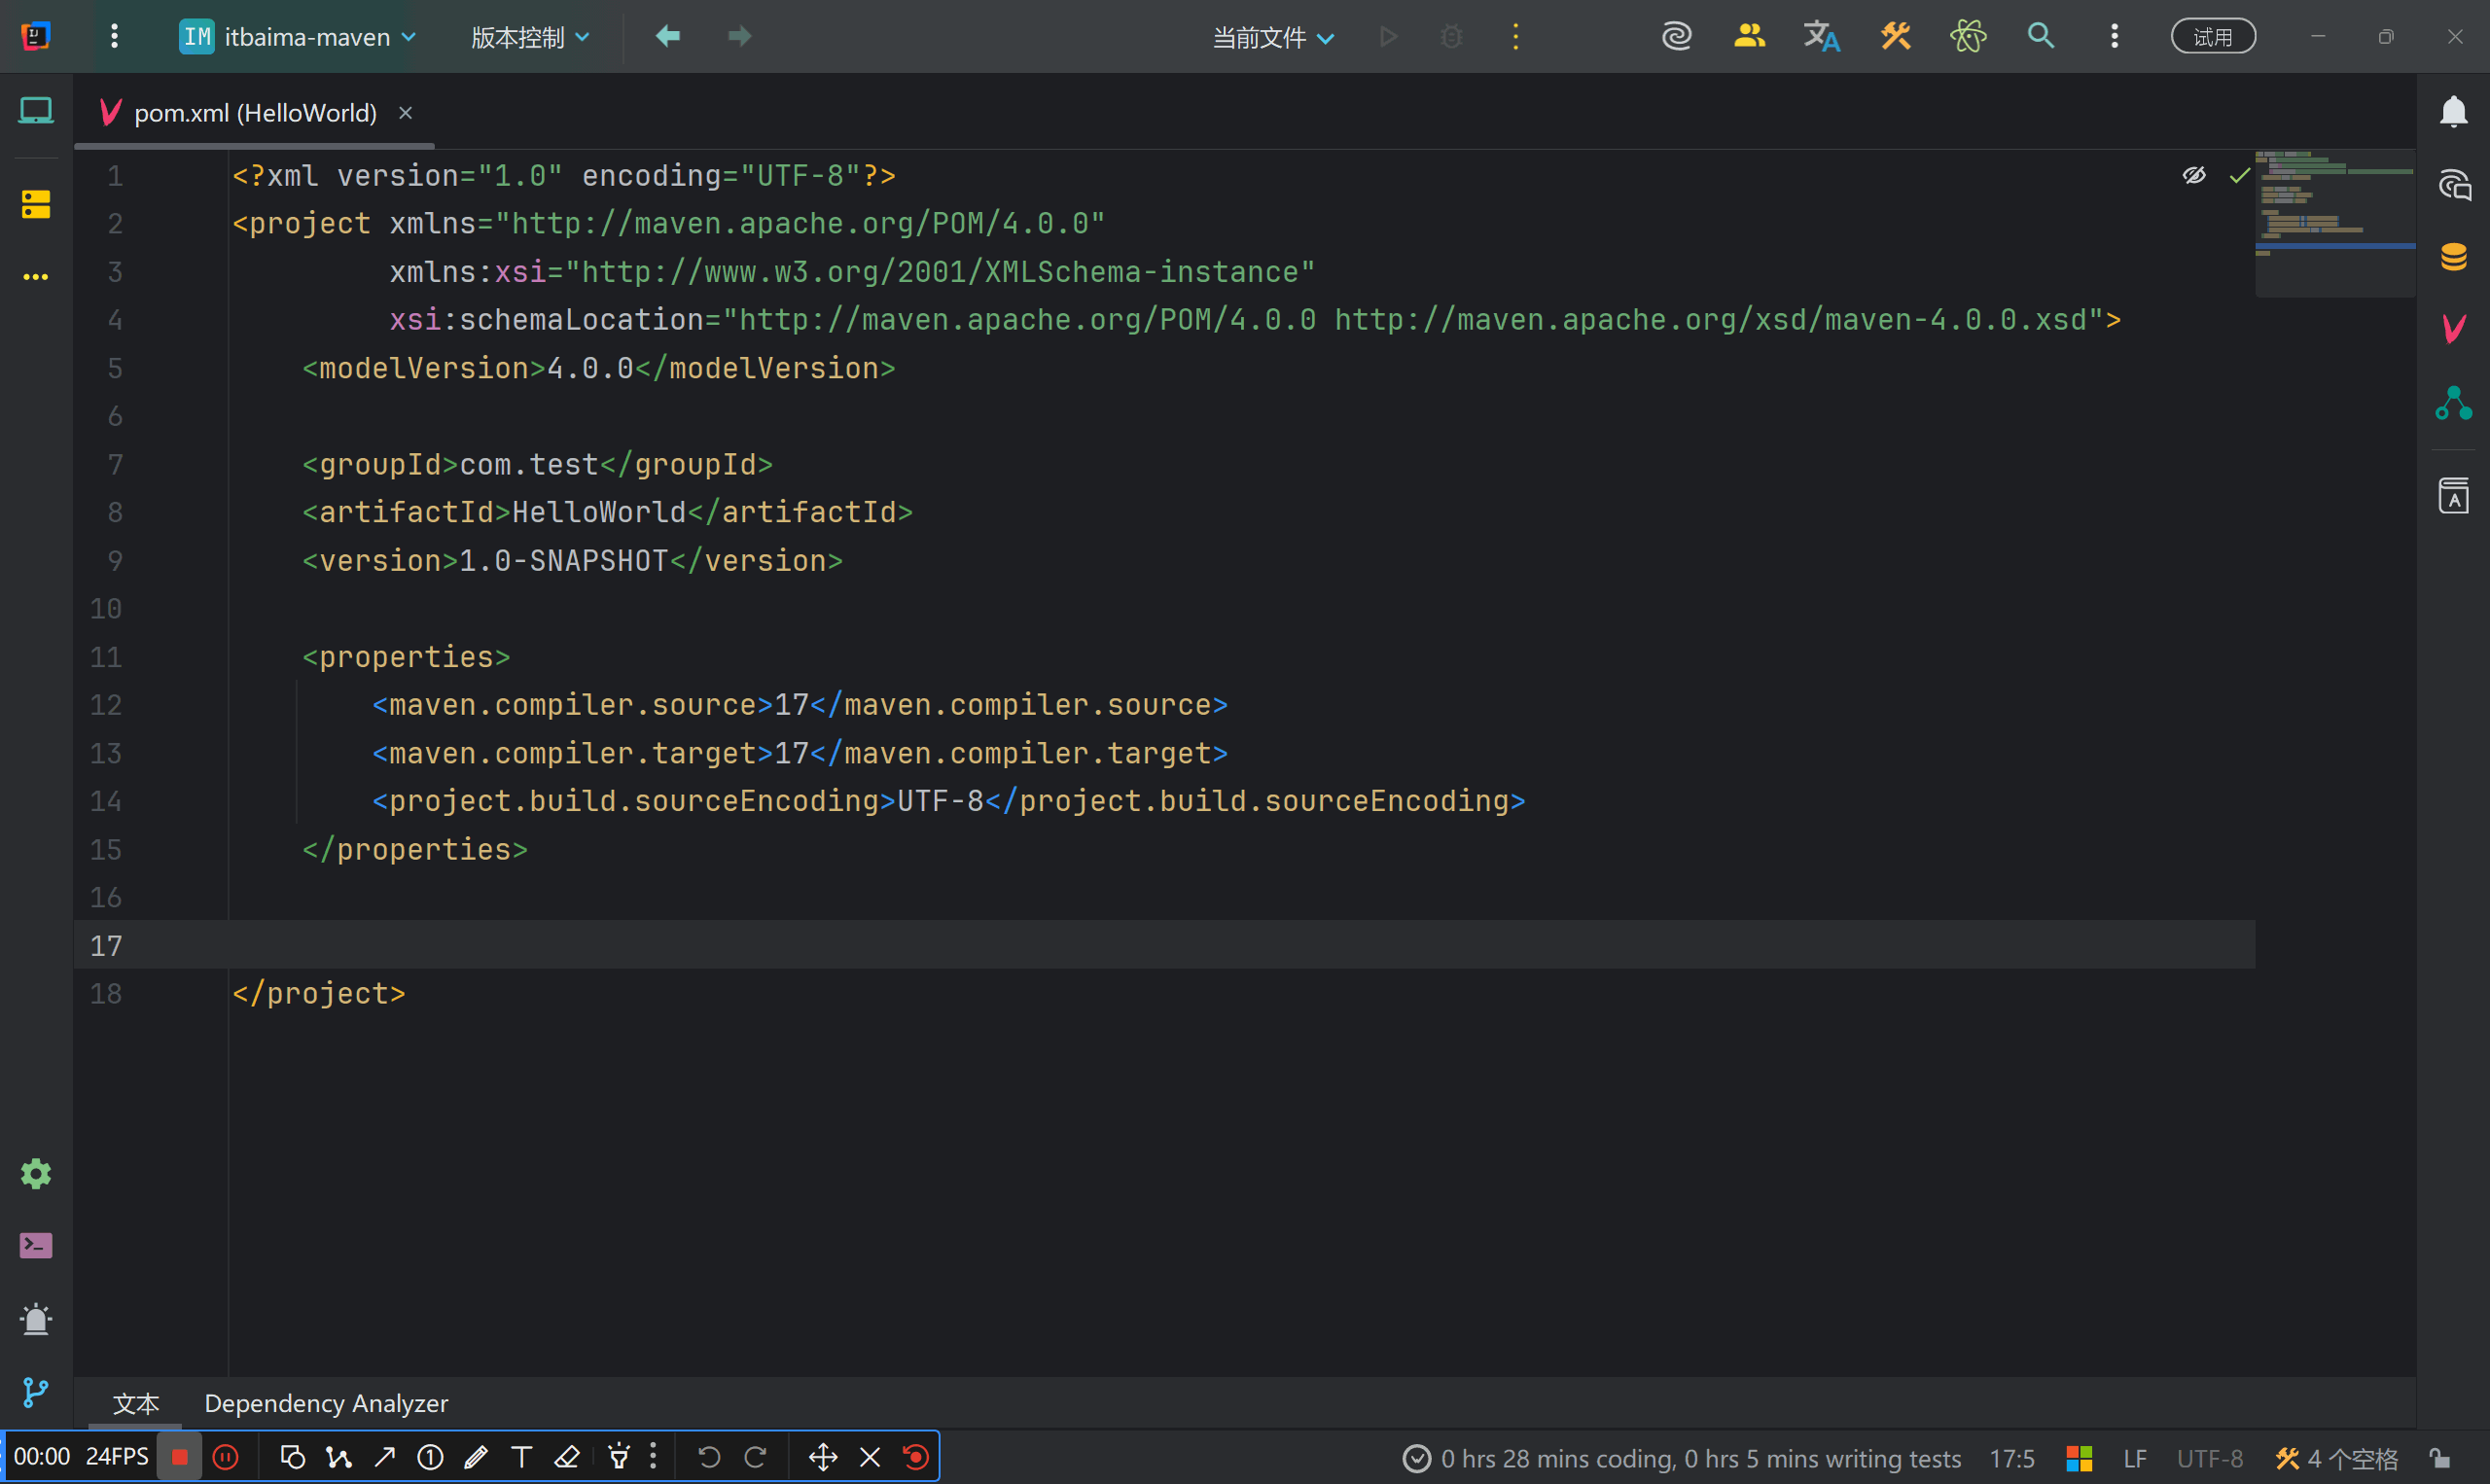Image resolution: width=2490 pixels, height=1484 pixels.
Task: Open the Terminal tool window
Action: [x=36, y=1245]
